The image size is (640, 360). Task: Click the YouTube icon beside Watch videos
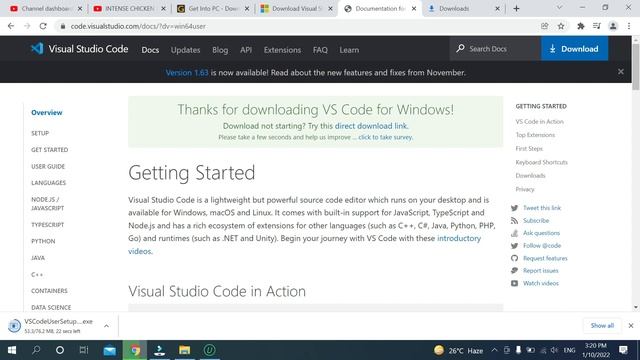pos(514,283)
